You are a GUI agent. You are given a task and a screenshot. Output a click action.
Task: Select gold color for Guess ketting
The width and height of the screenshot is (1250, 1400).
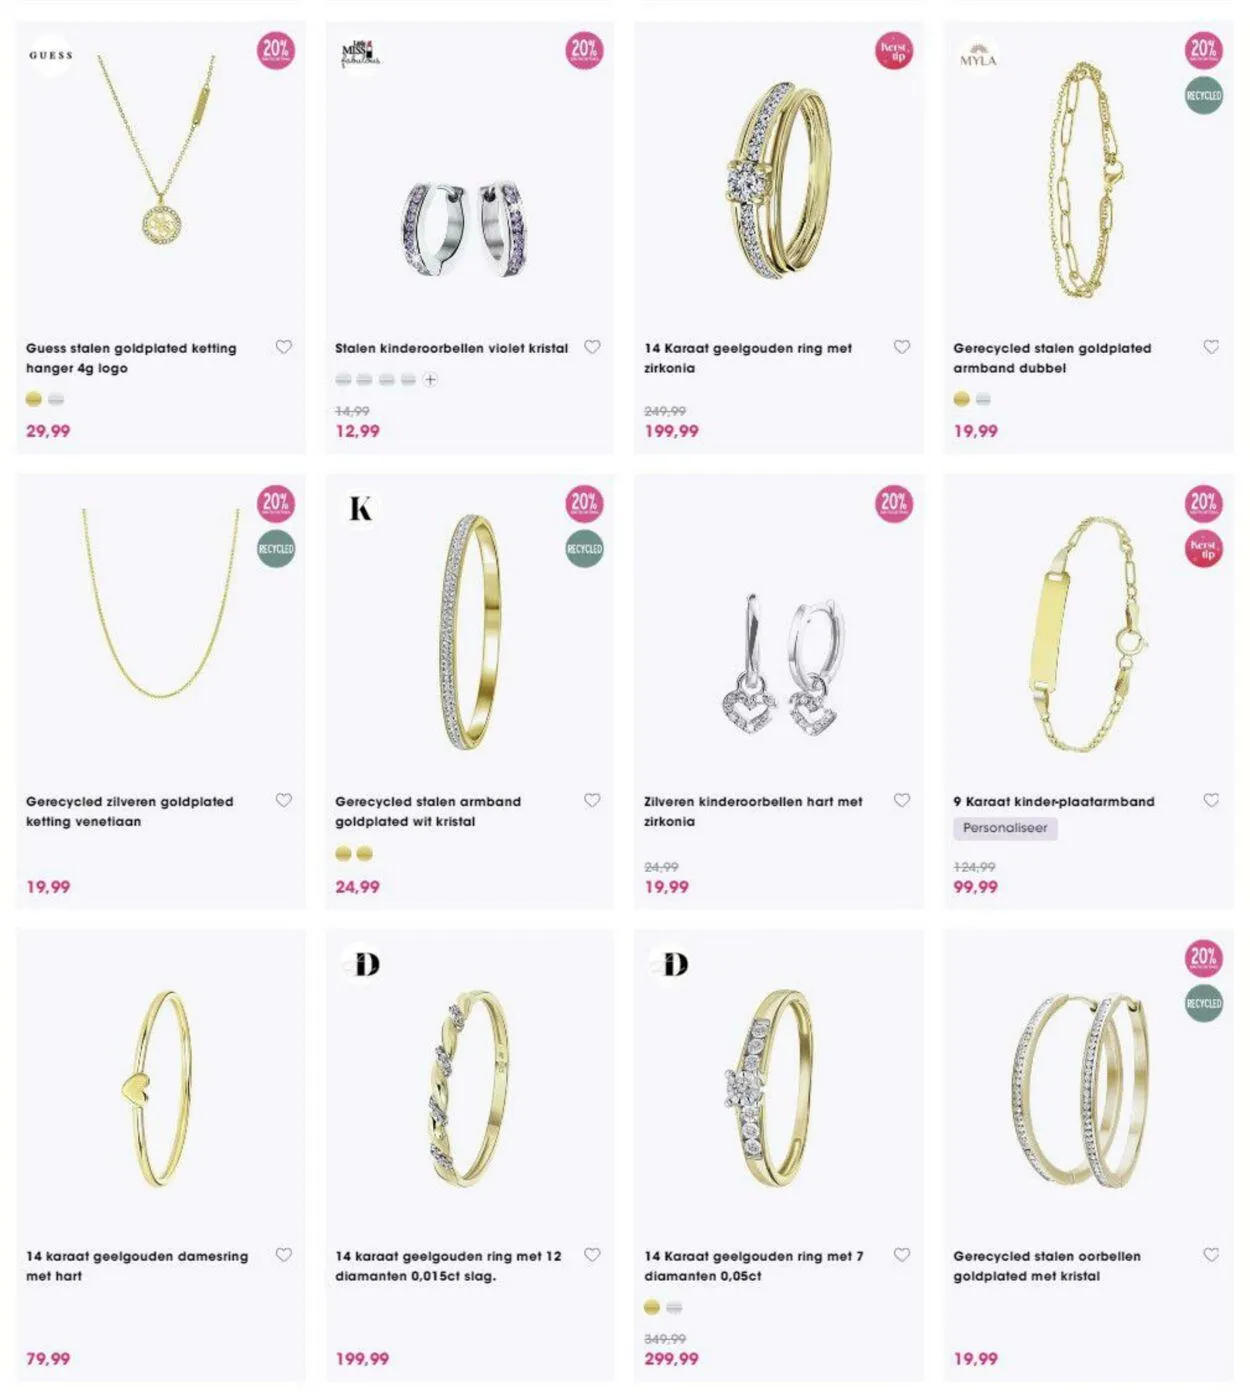coord(34,399)
